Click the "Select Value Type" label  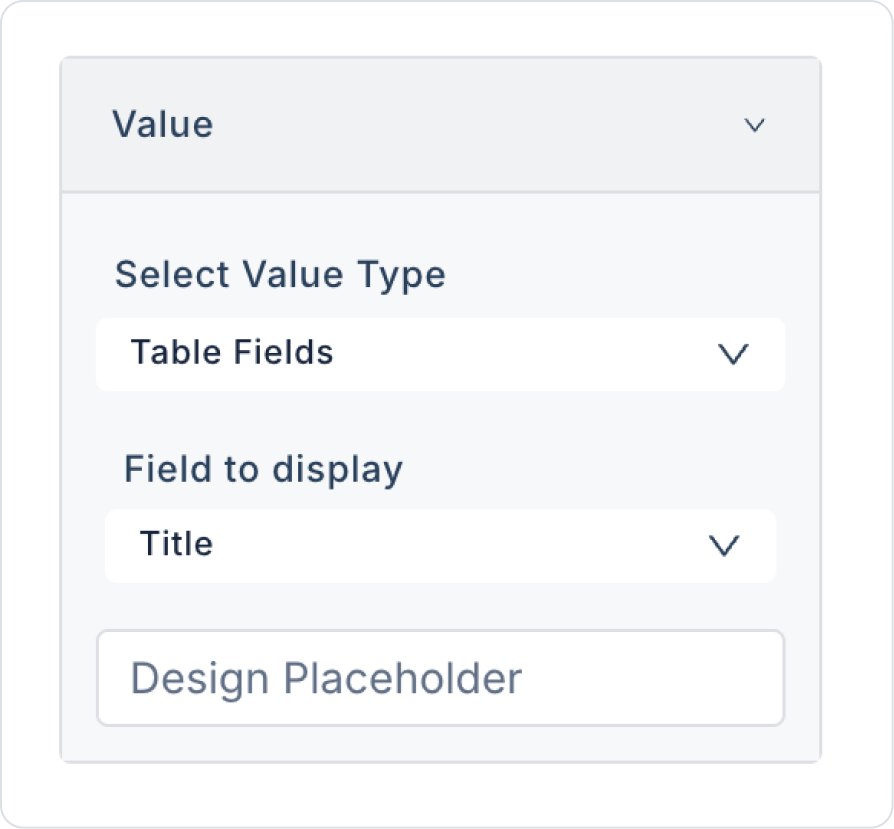point(280,274)
